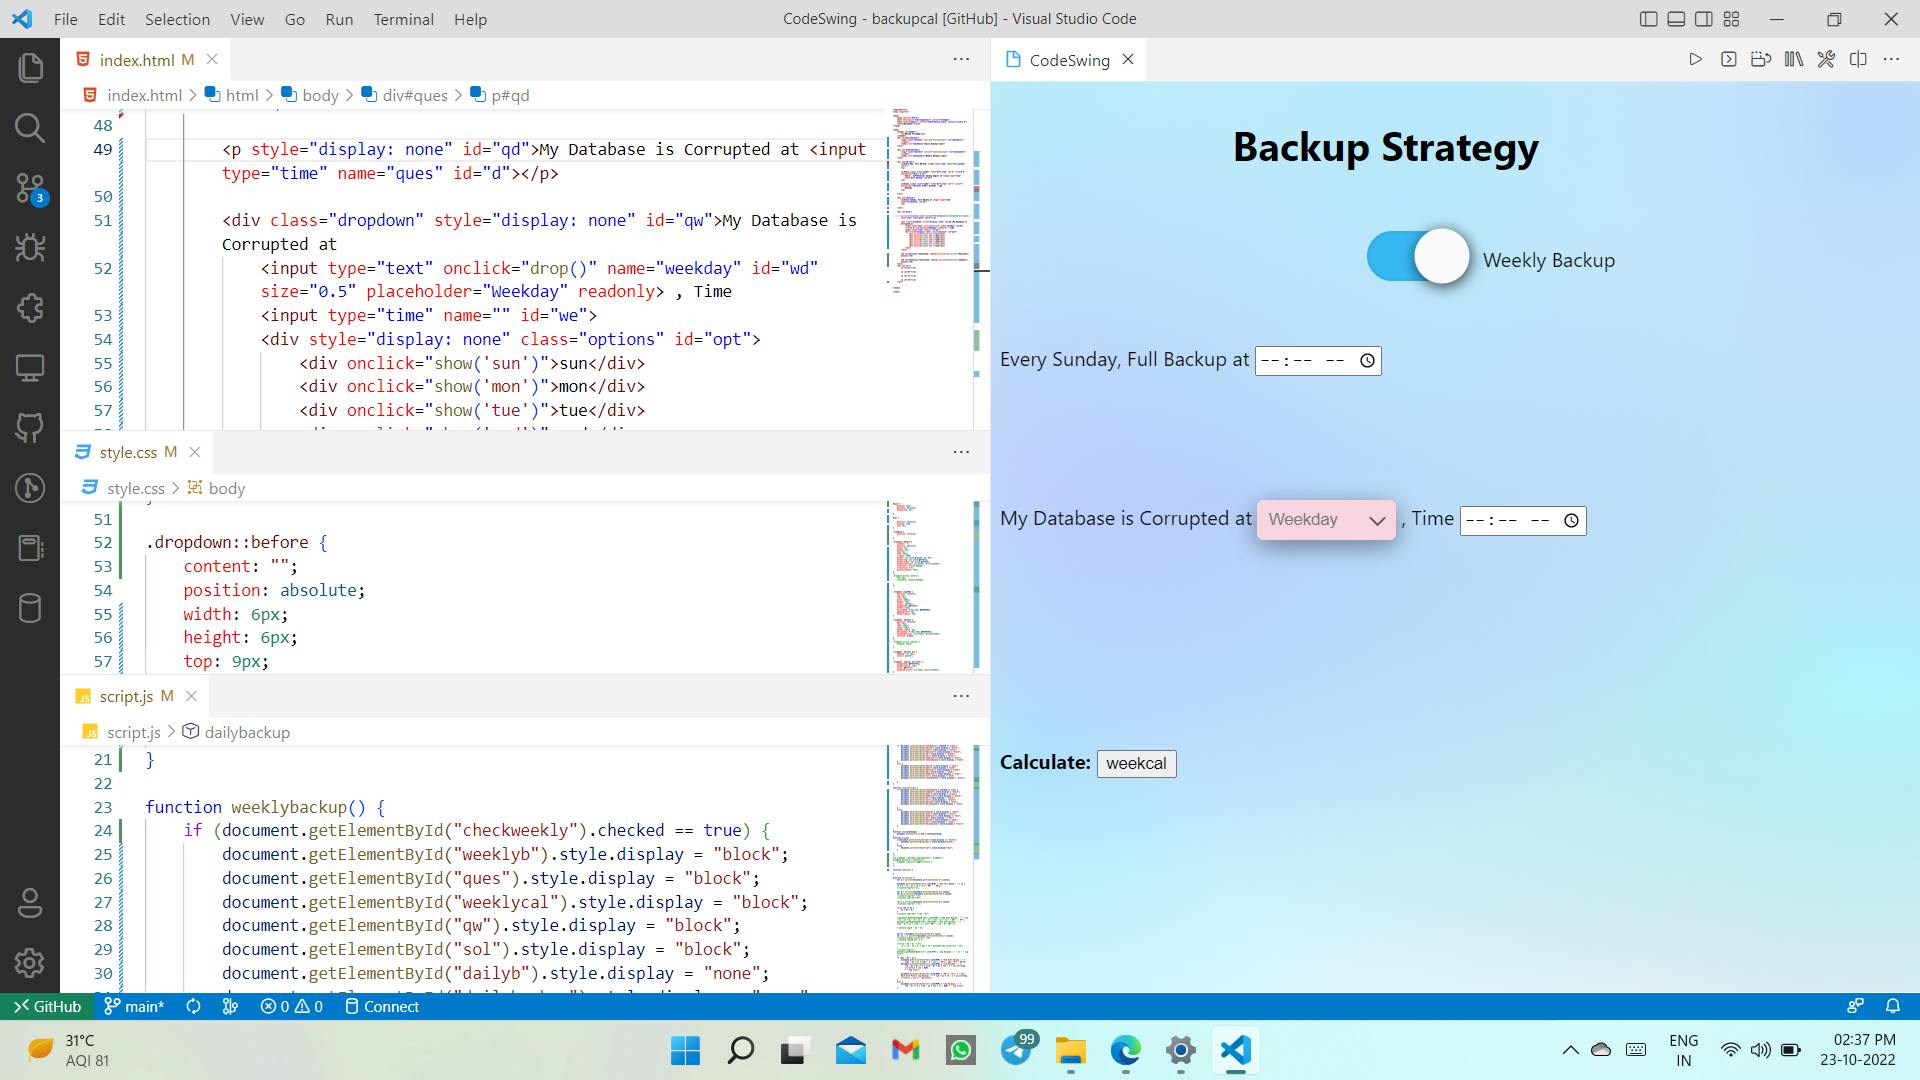Click Customize Layout icon in title bar
Viewport: 1920px width, 1080px height.
click(1732, 19)
